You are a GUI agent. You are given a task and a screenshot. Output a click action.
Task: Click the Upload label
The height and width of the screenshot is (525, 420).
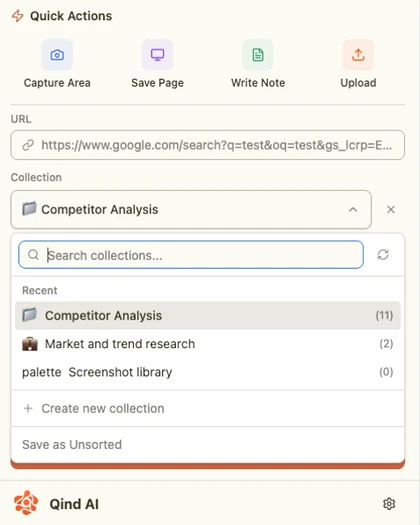point(358,83)
